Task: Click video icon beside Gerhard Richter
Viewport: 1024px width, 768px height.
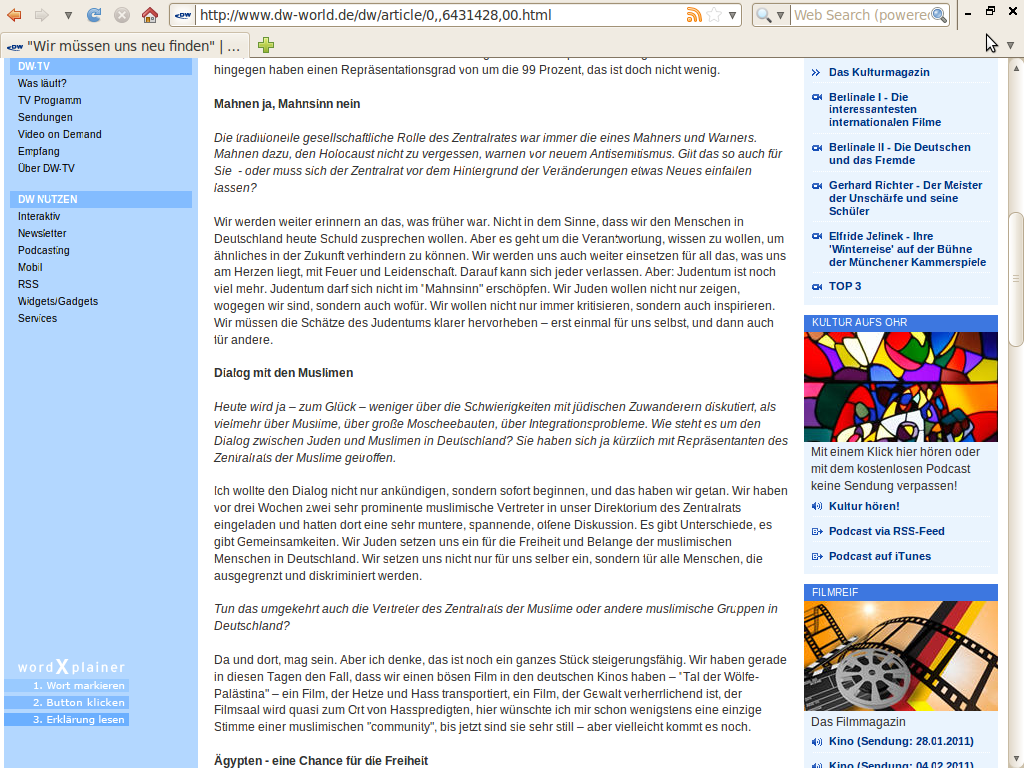Action: click(x=816, y=185)
